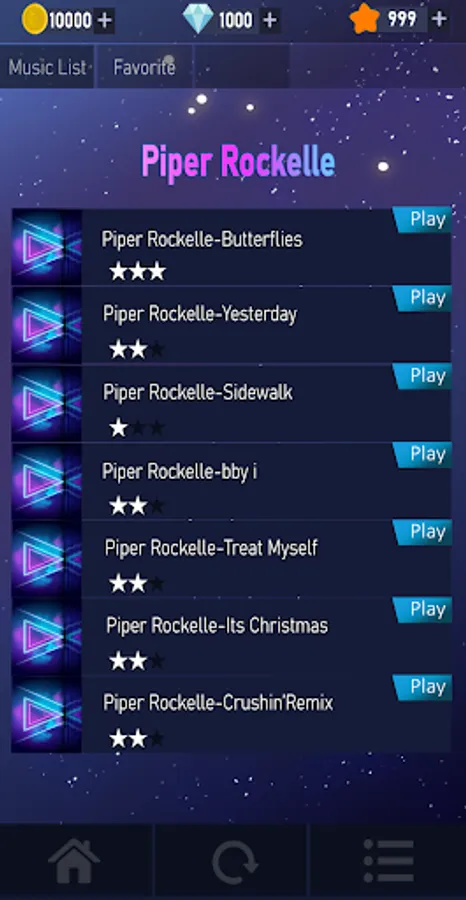Switch to the Favorite tab

tap(144, 67)
